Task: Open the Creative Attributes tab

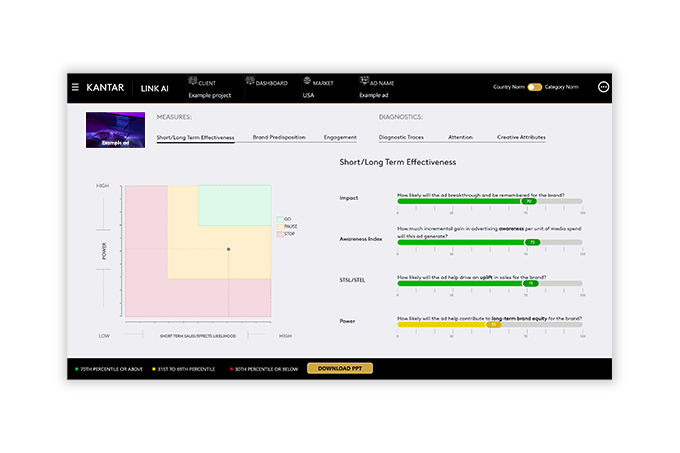Action: (521, 137)
